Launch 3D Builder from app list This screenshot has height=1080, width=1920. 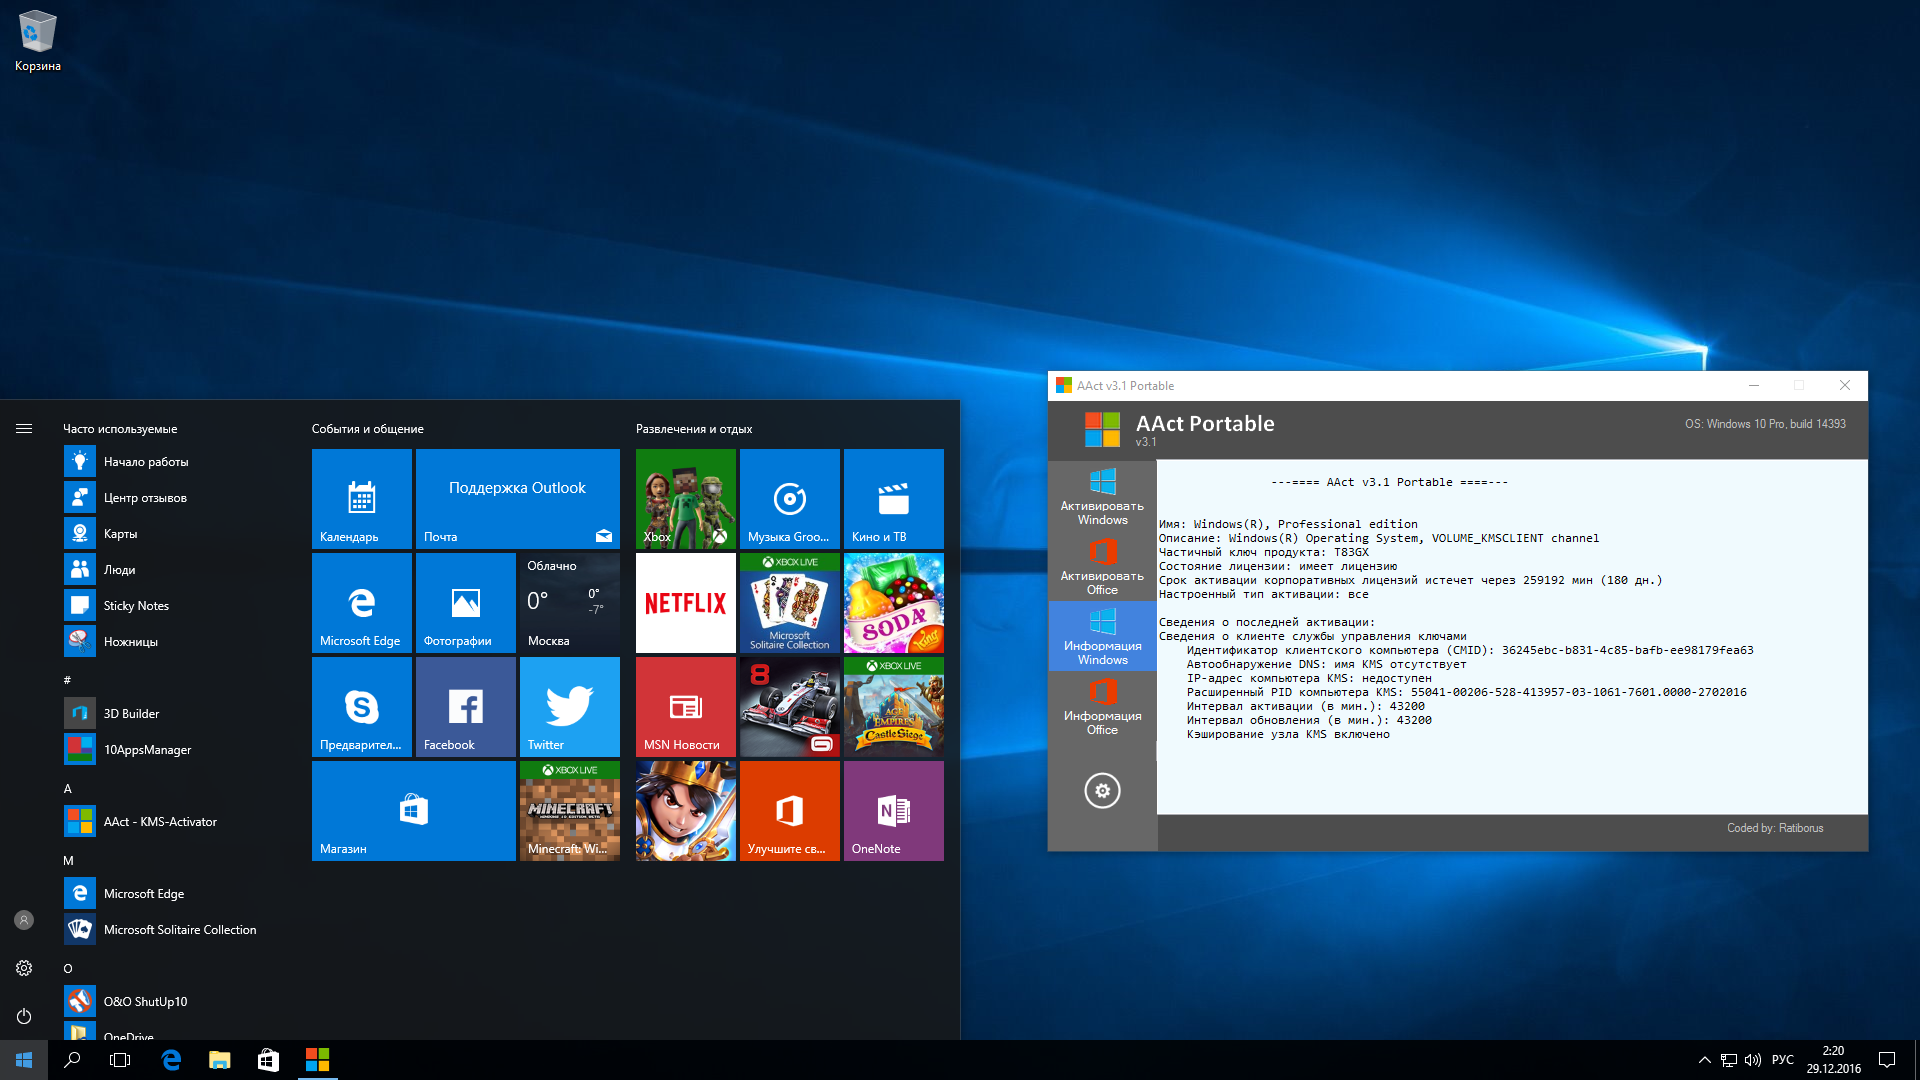click(x=170, y=714)
